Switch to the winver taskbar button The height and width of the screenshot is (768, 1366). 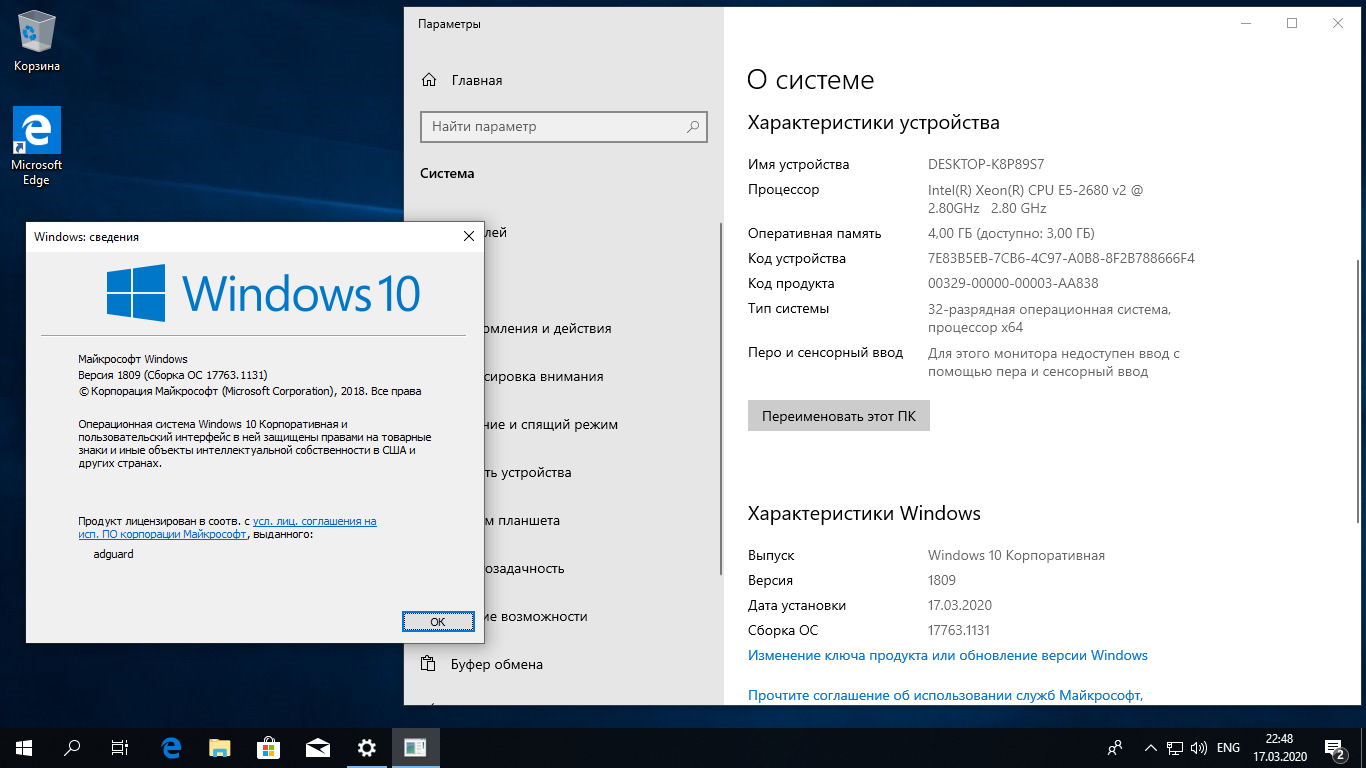tap(415, 747)
